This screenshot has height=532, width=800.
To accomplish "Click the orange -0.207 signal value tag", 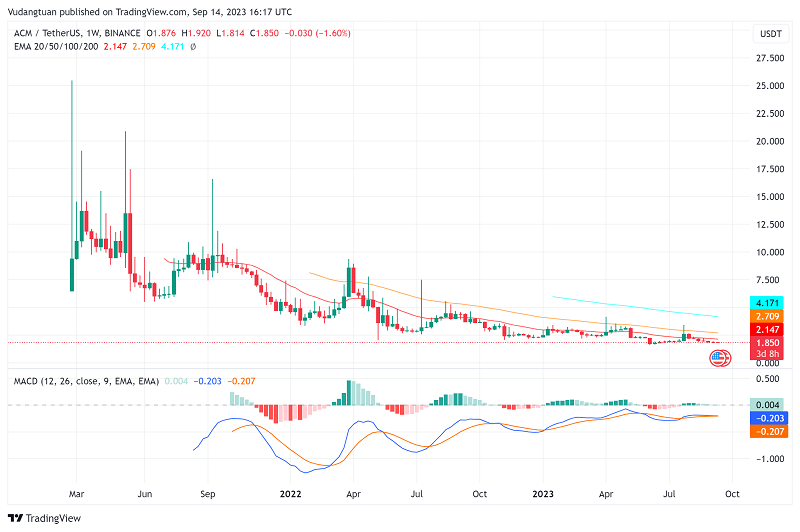I will click(770, 431).
